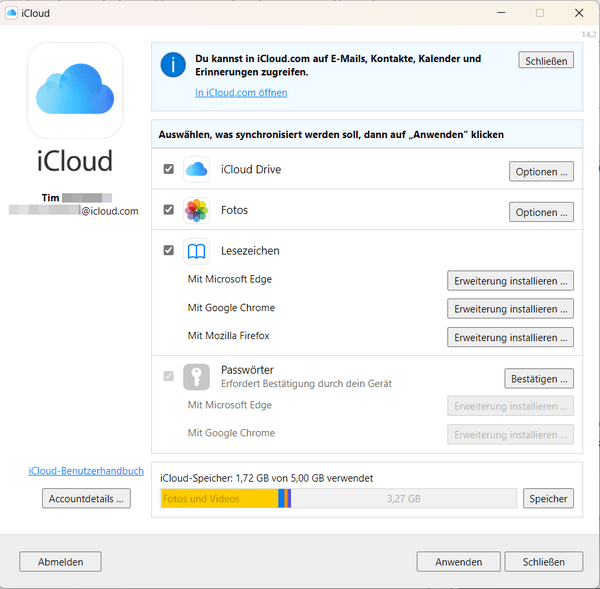Open the 'In iCloud.com öffnen' link

coord(241,93)
